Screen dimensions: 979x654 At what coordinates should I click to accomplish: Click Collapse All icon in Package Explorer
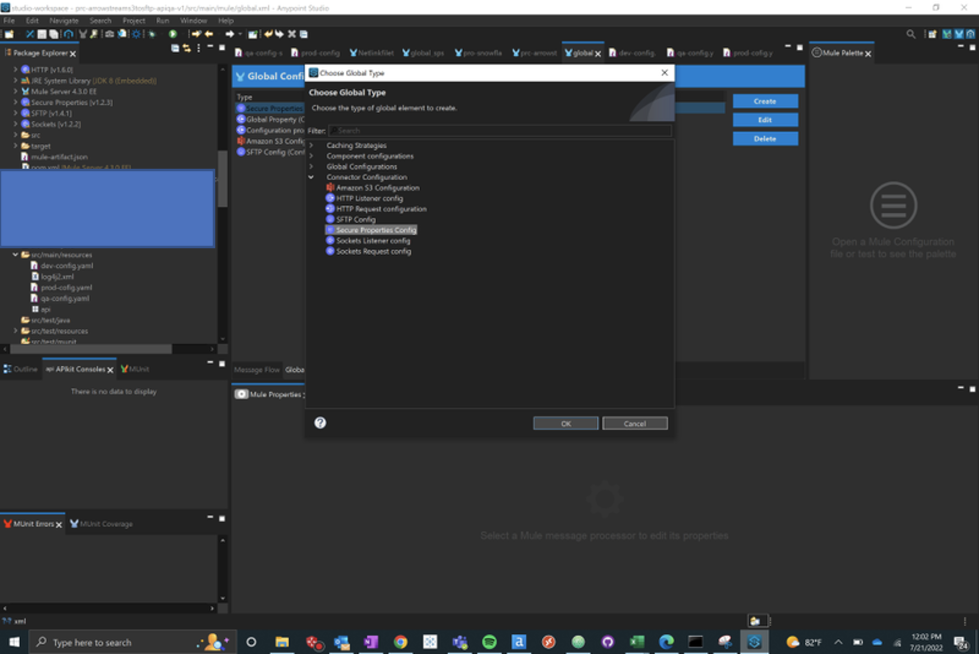(175, 48)
